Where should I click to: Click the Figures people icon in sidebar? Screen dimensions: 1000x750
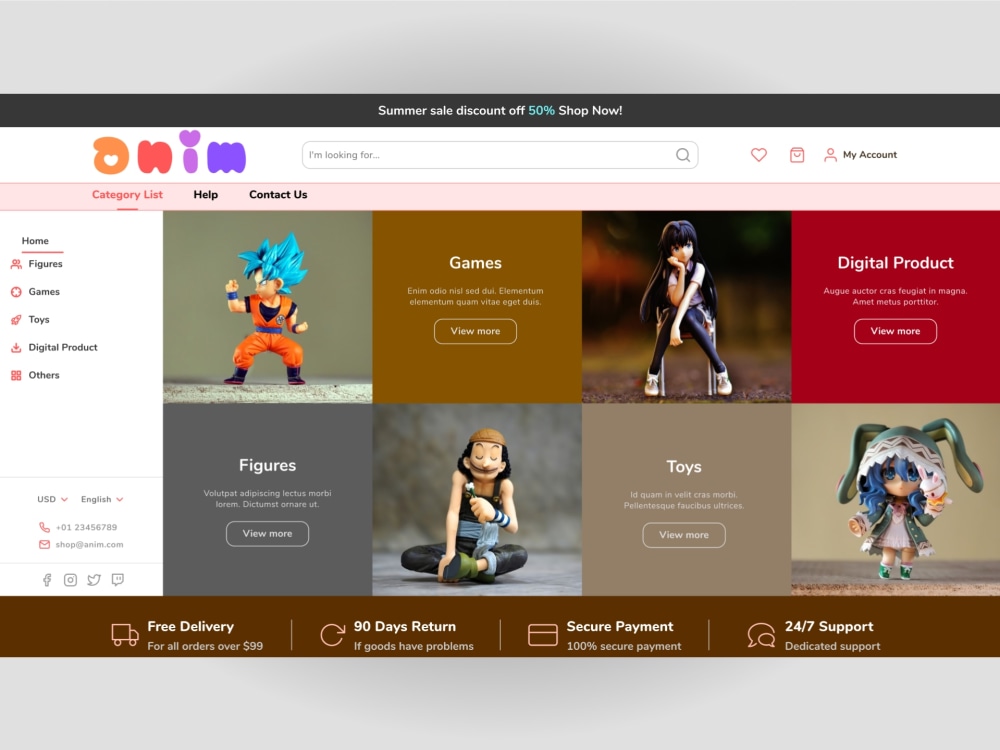click(x=16, y=264)
